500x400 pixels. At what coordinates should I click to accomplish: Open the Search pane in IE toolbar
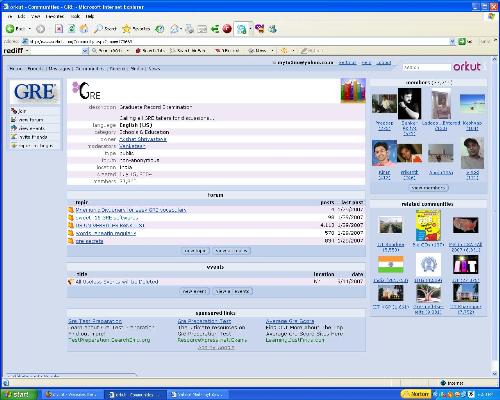tap(105, 29)
